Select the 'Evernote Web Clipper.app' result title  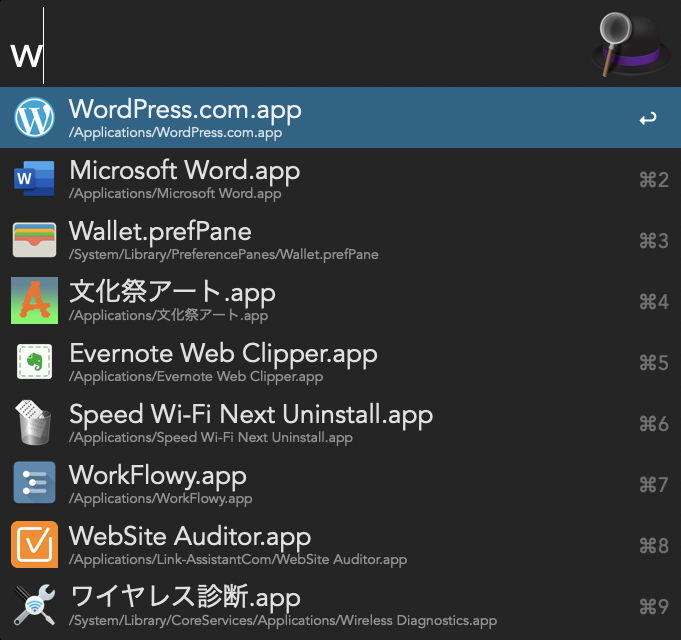[x=223, y=354]
